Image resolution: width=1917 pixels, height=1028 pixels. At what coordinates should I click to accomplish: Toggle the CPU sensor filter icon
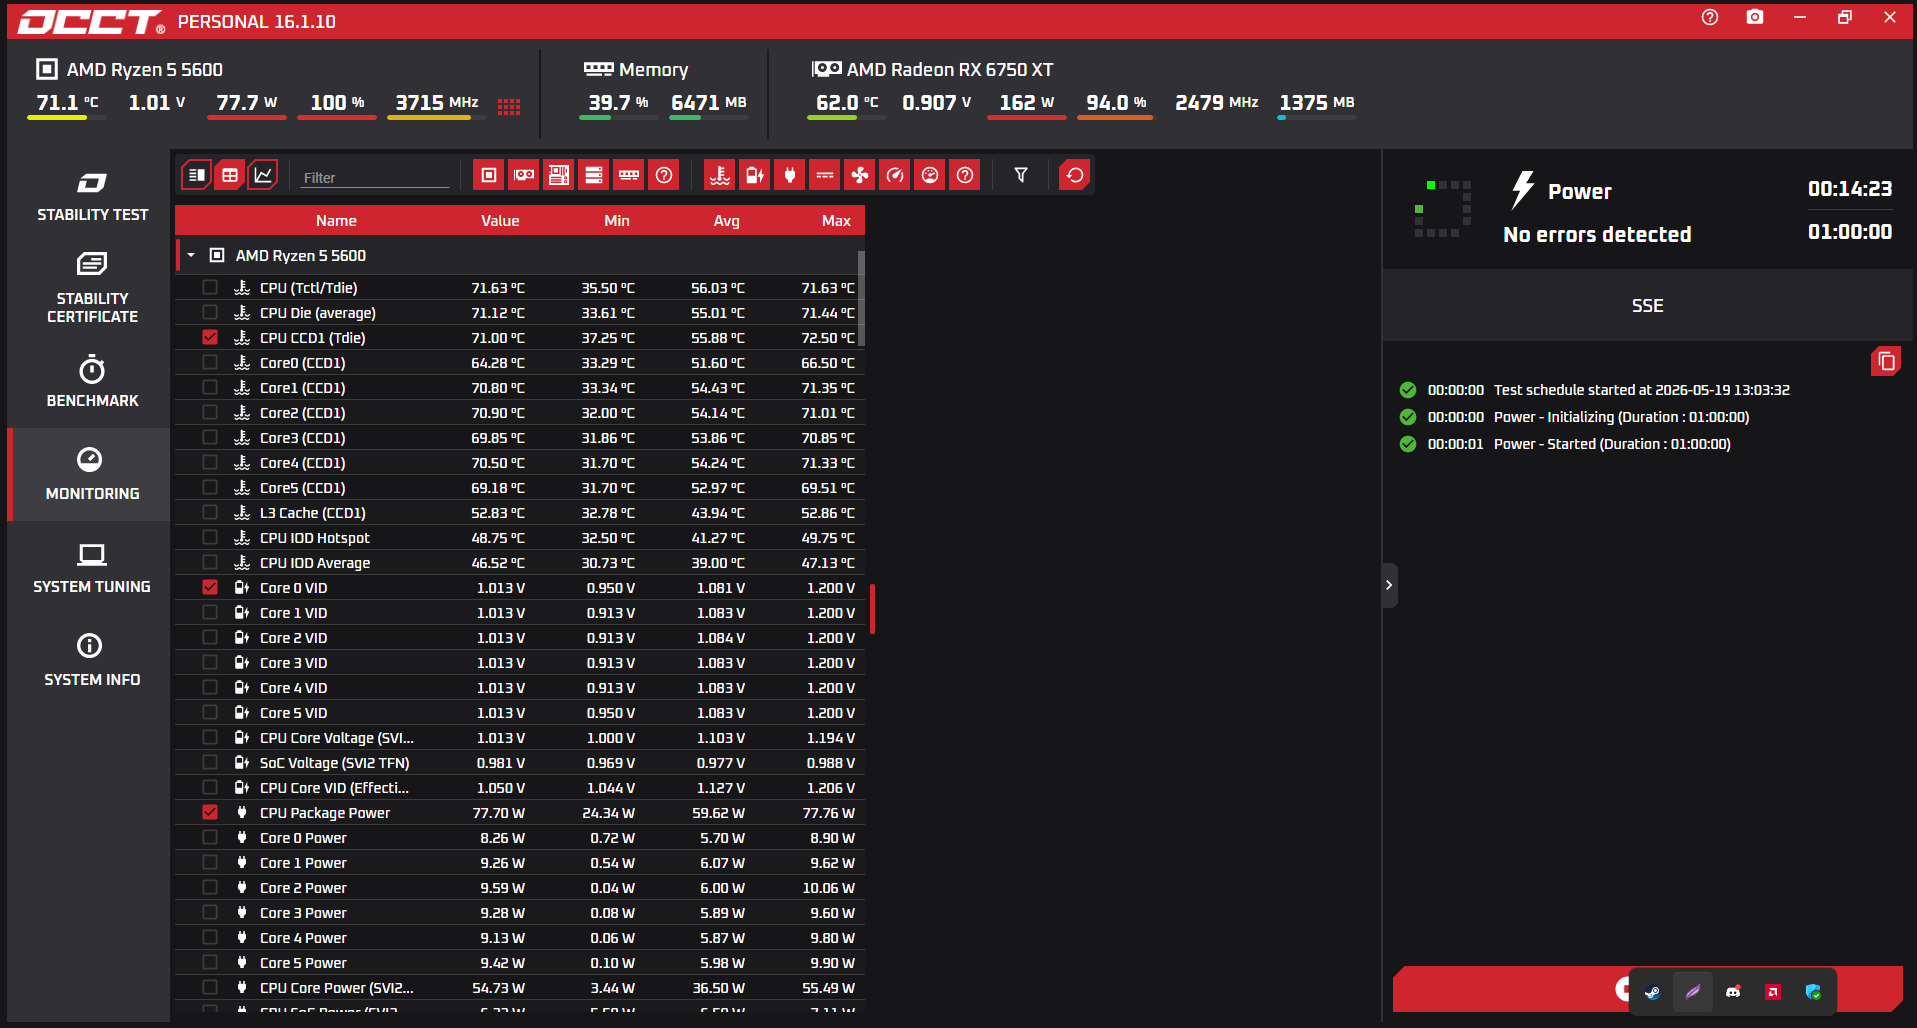coord(489,175)
